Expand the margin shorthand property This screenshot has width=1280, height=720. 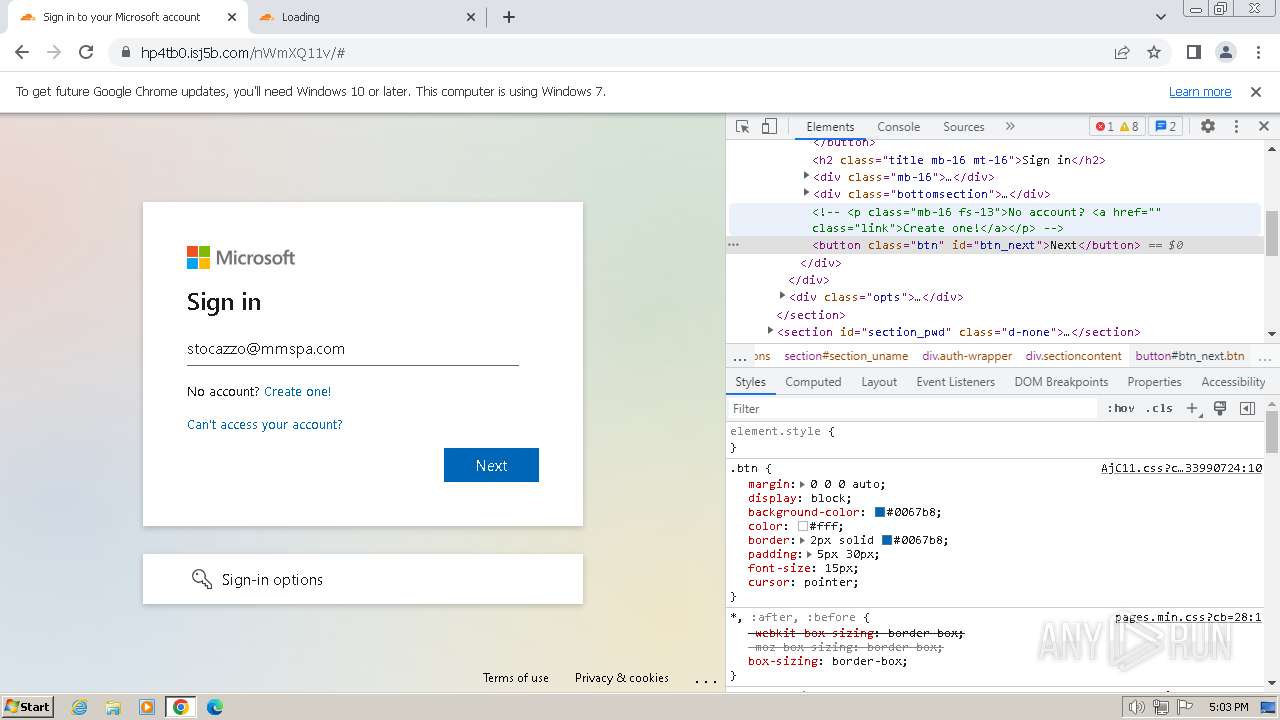[803, 484]
